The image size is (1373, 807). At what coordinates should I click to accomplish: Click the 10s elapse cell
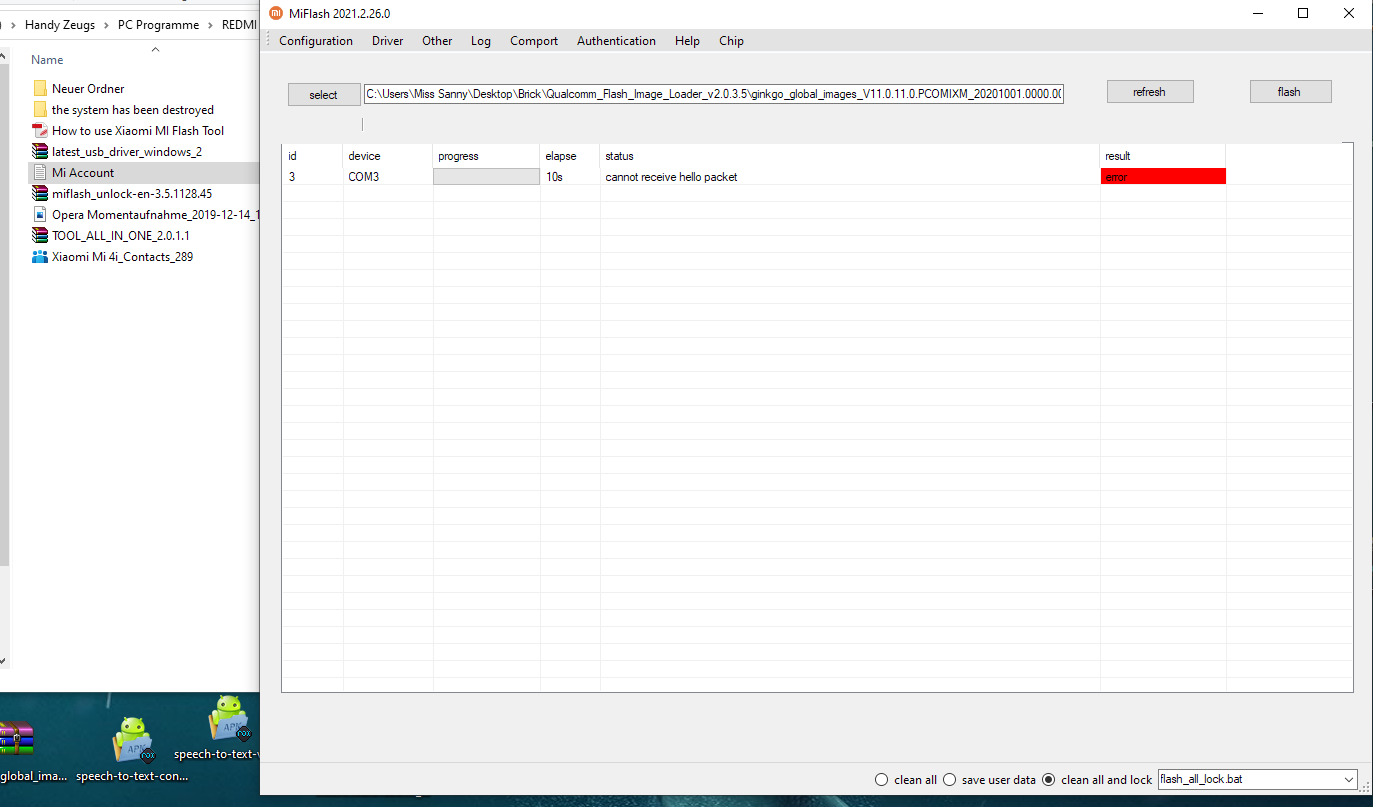[x=555, y=177]
